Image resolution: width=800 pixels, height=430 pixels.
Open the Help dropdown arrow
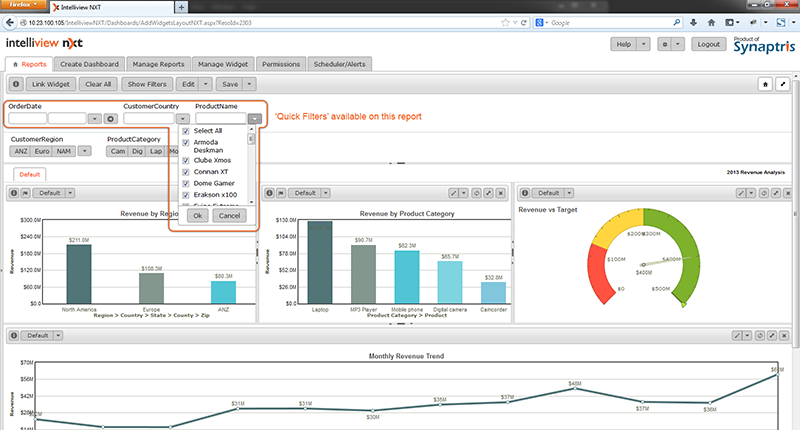pos(643,44)
